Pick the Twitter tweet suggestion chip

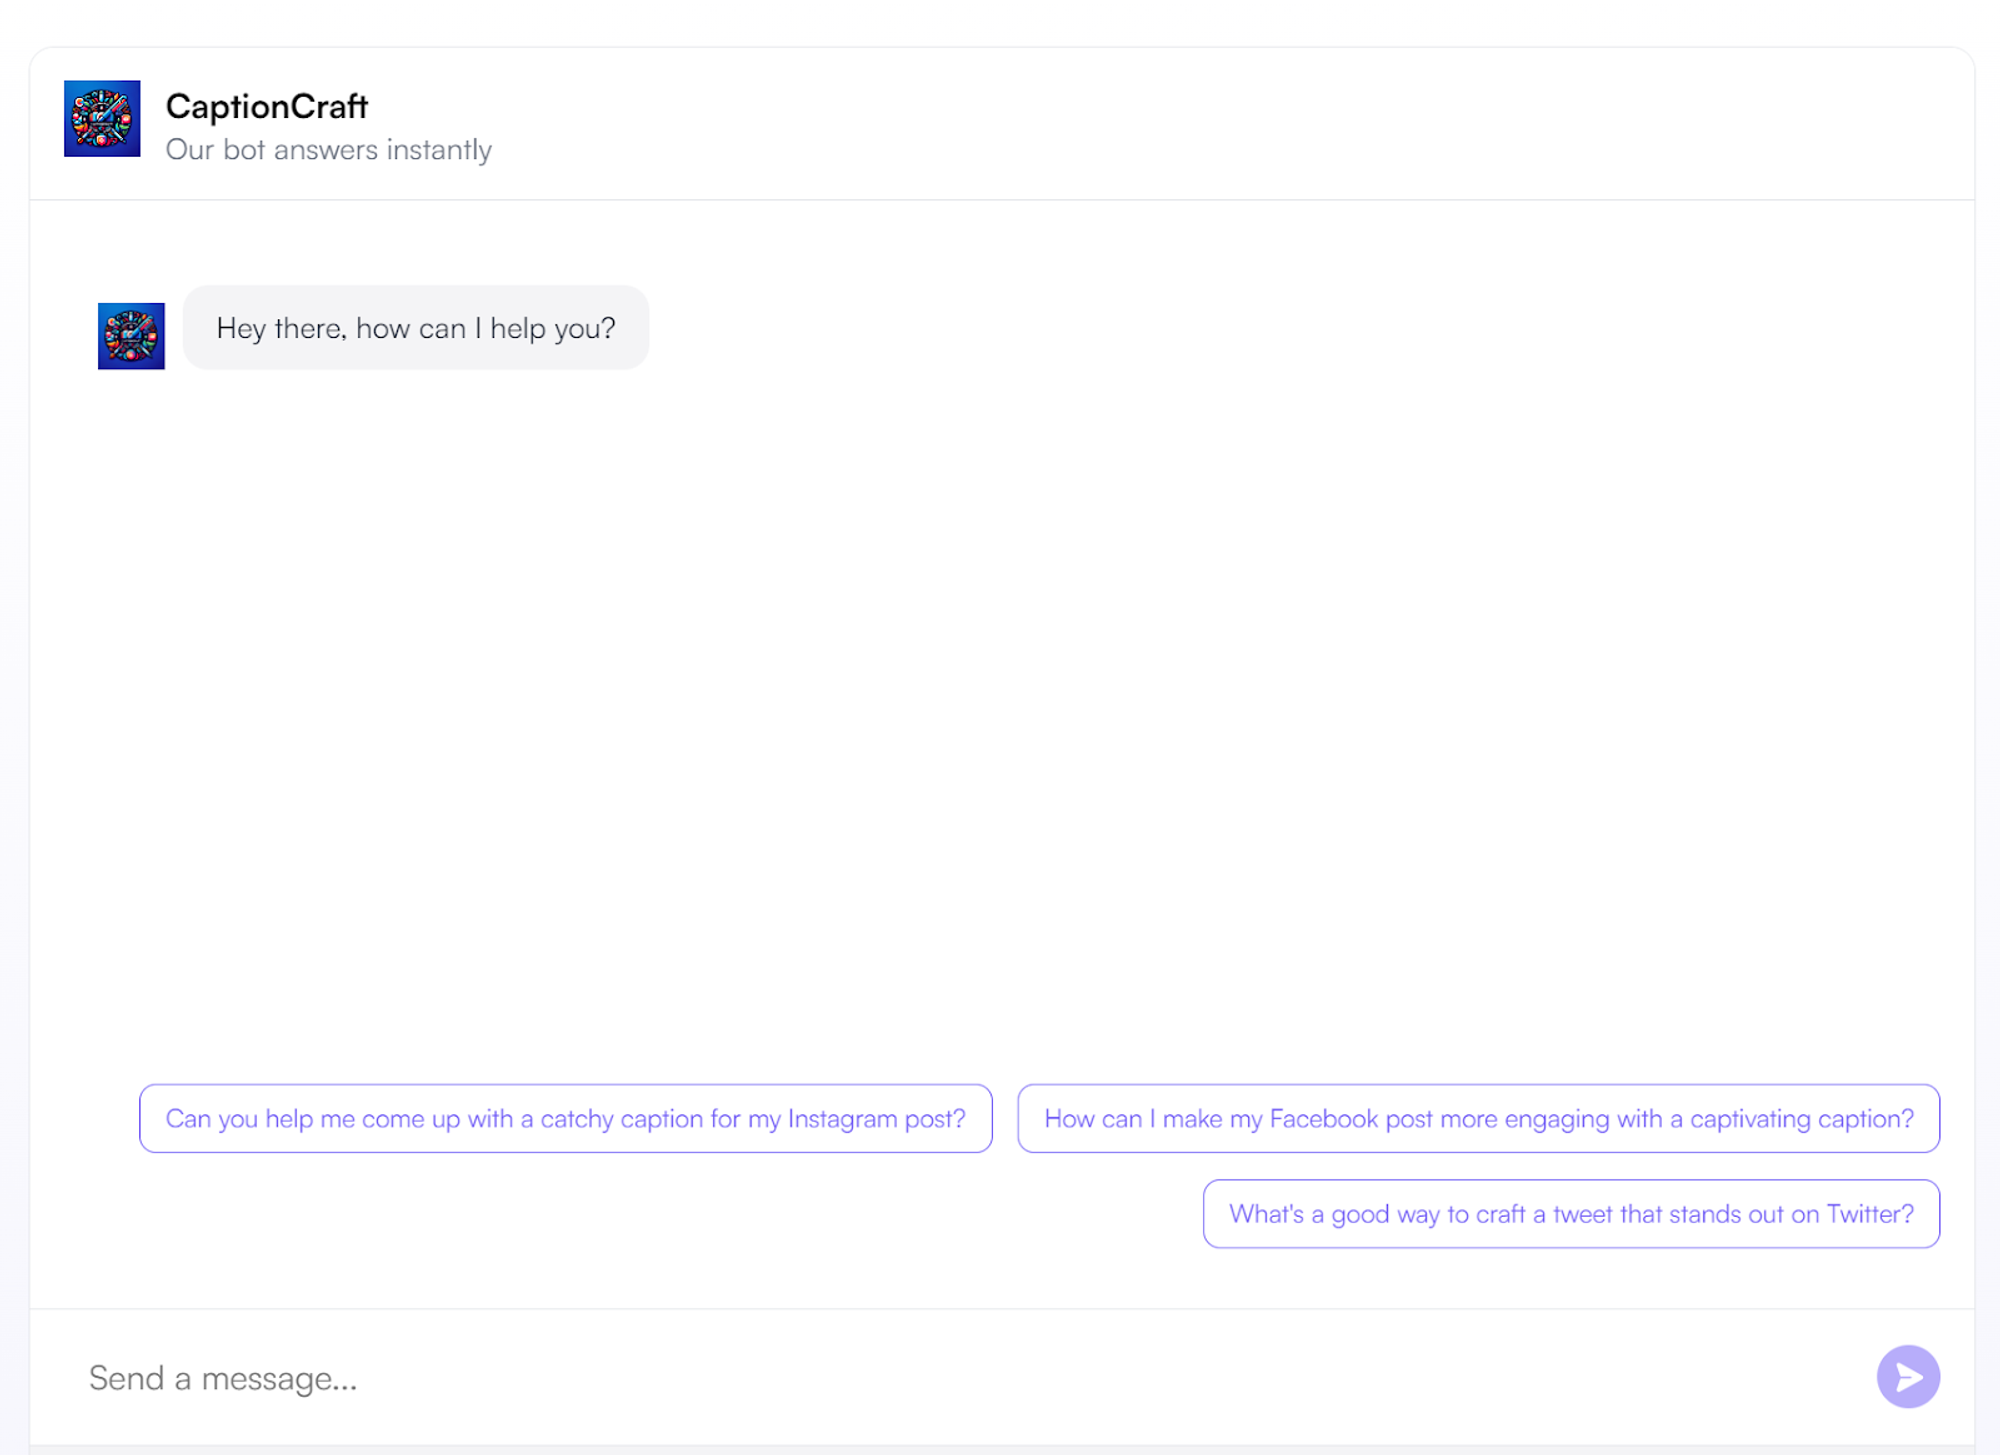coord(1570,1214)
